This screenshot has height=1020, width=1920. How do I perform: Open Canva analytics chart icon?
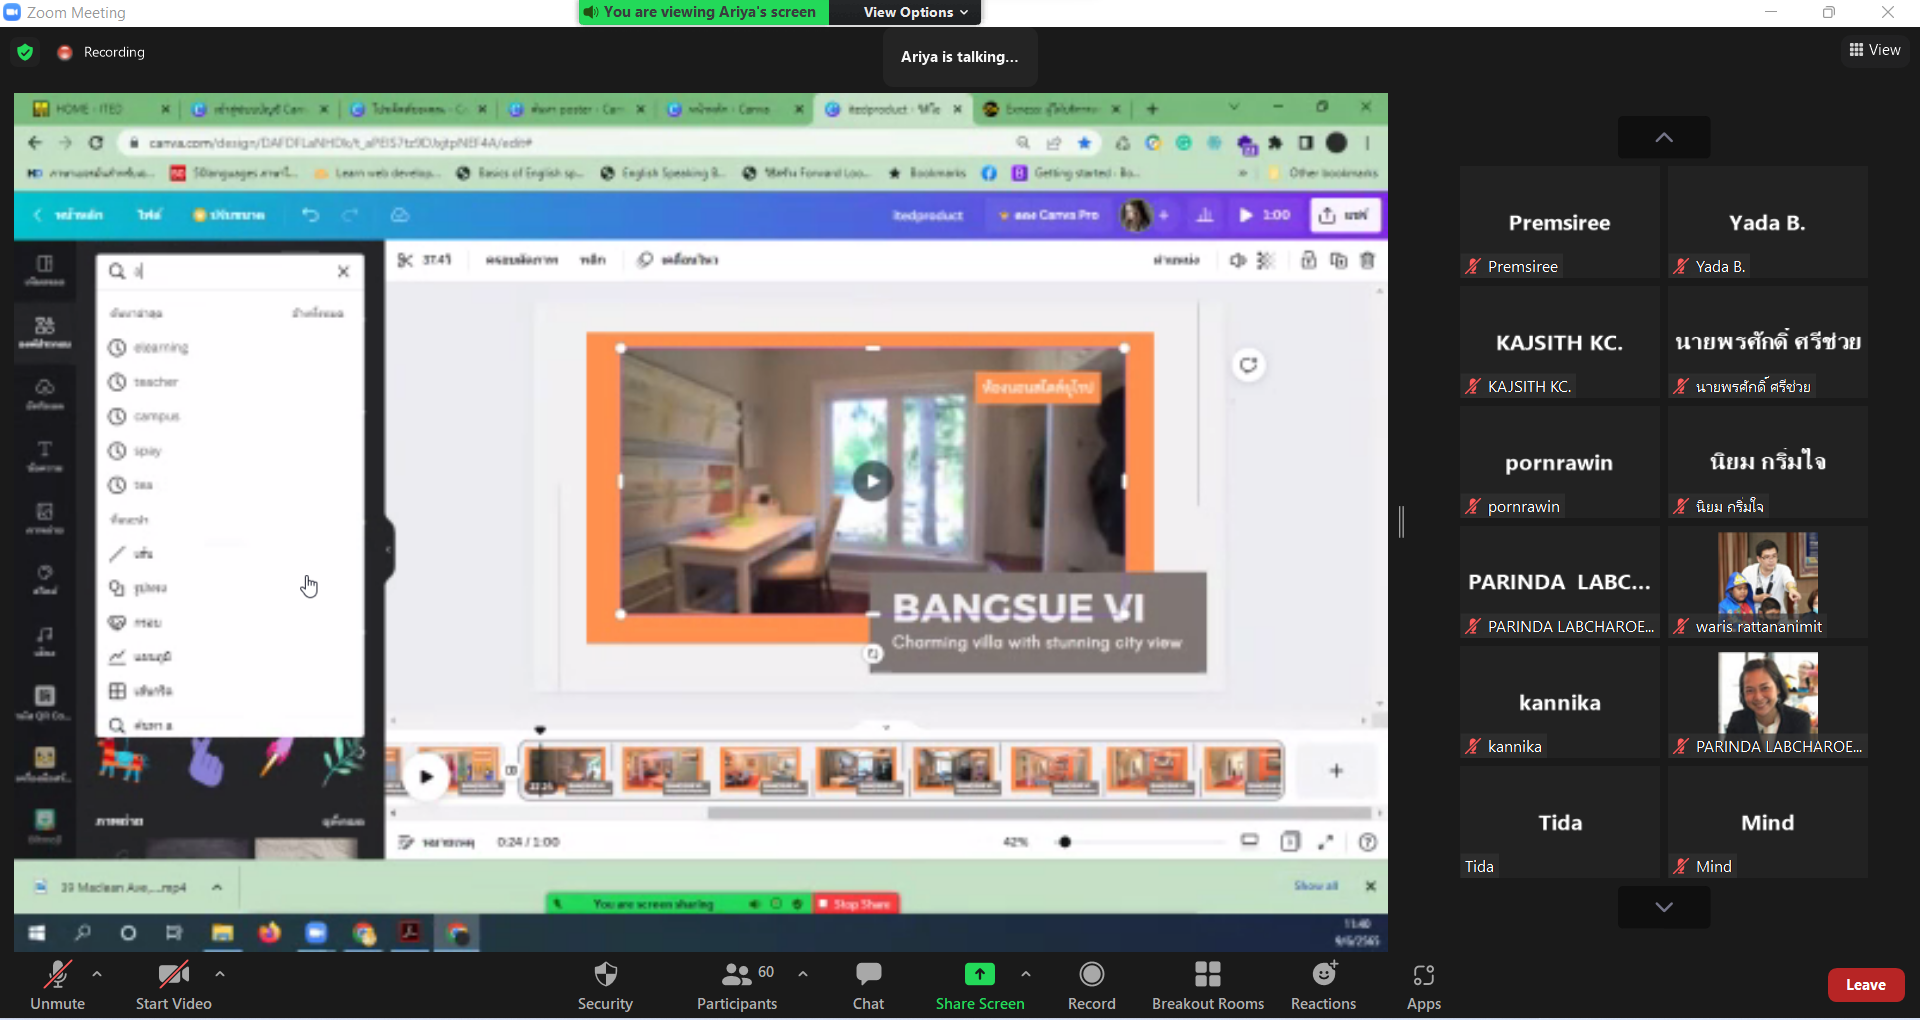click(x=1205, y=215)
